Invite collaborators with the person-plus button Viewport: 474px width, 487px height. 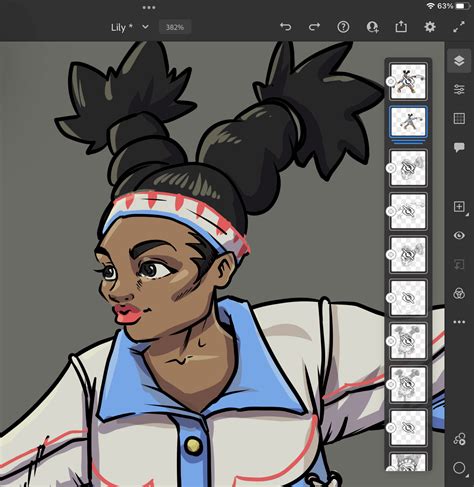click(372, 27)
